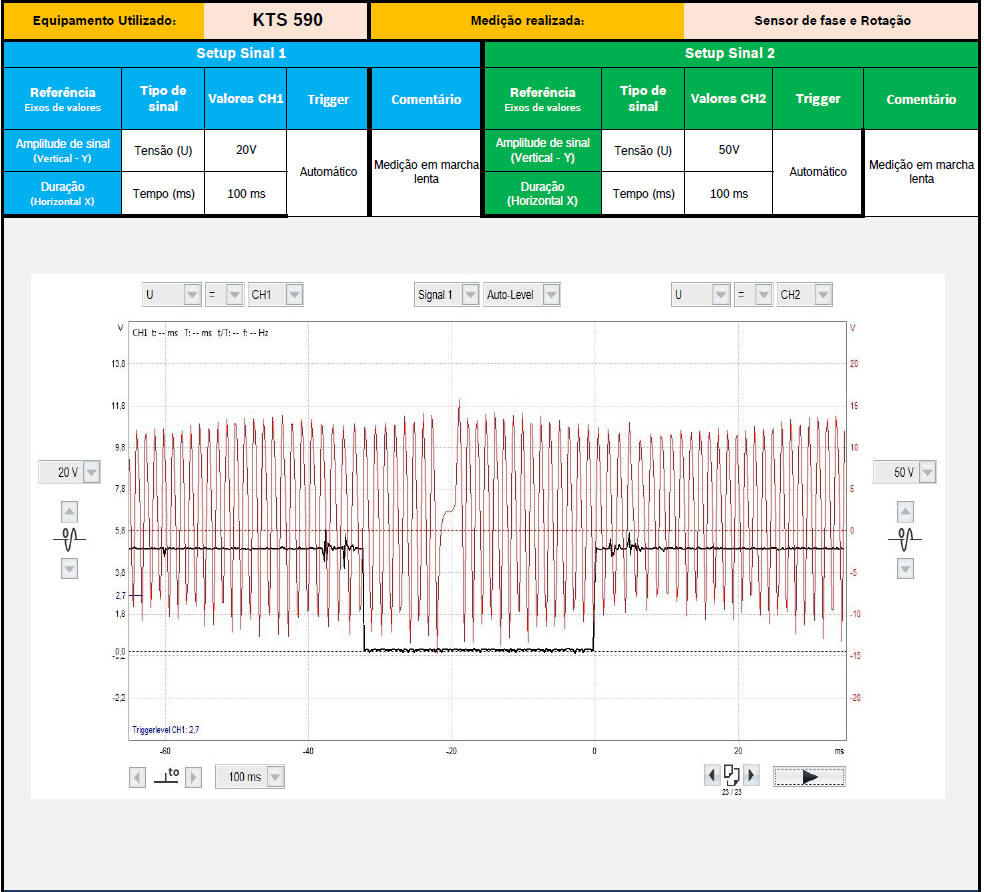This screenshot has height=892, width=984.
Task: Click the CH1 waveform position icon
Action: pyautogui.click(x=69, y=539)
